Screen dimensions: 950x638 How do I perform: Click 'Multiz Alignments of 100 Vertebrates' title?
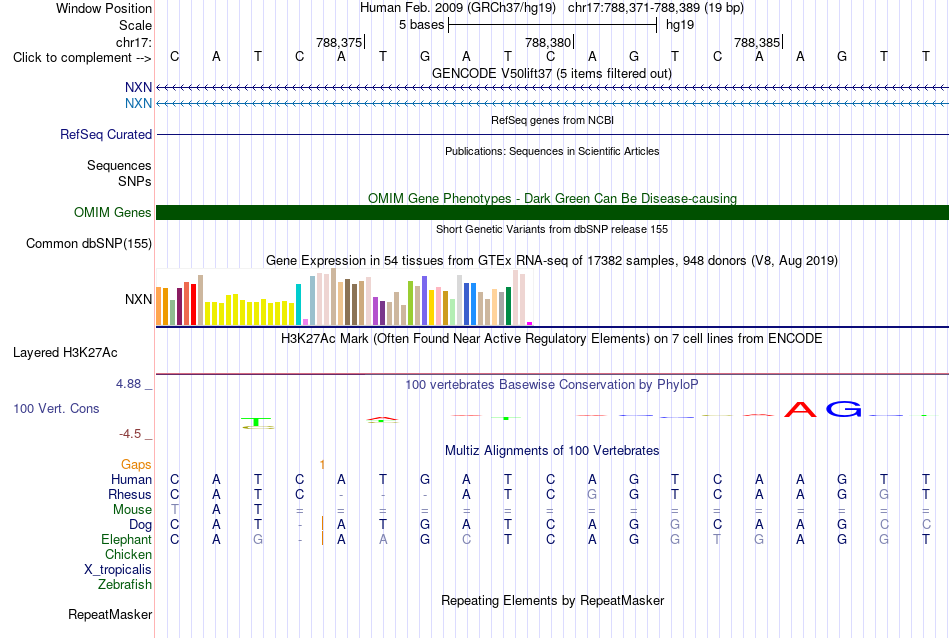(x=552, y=450)
